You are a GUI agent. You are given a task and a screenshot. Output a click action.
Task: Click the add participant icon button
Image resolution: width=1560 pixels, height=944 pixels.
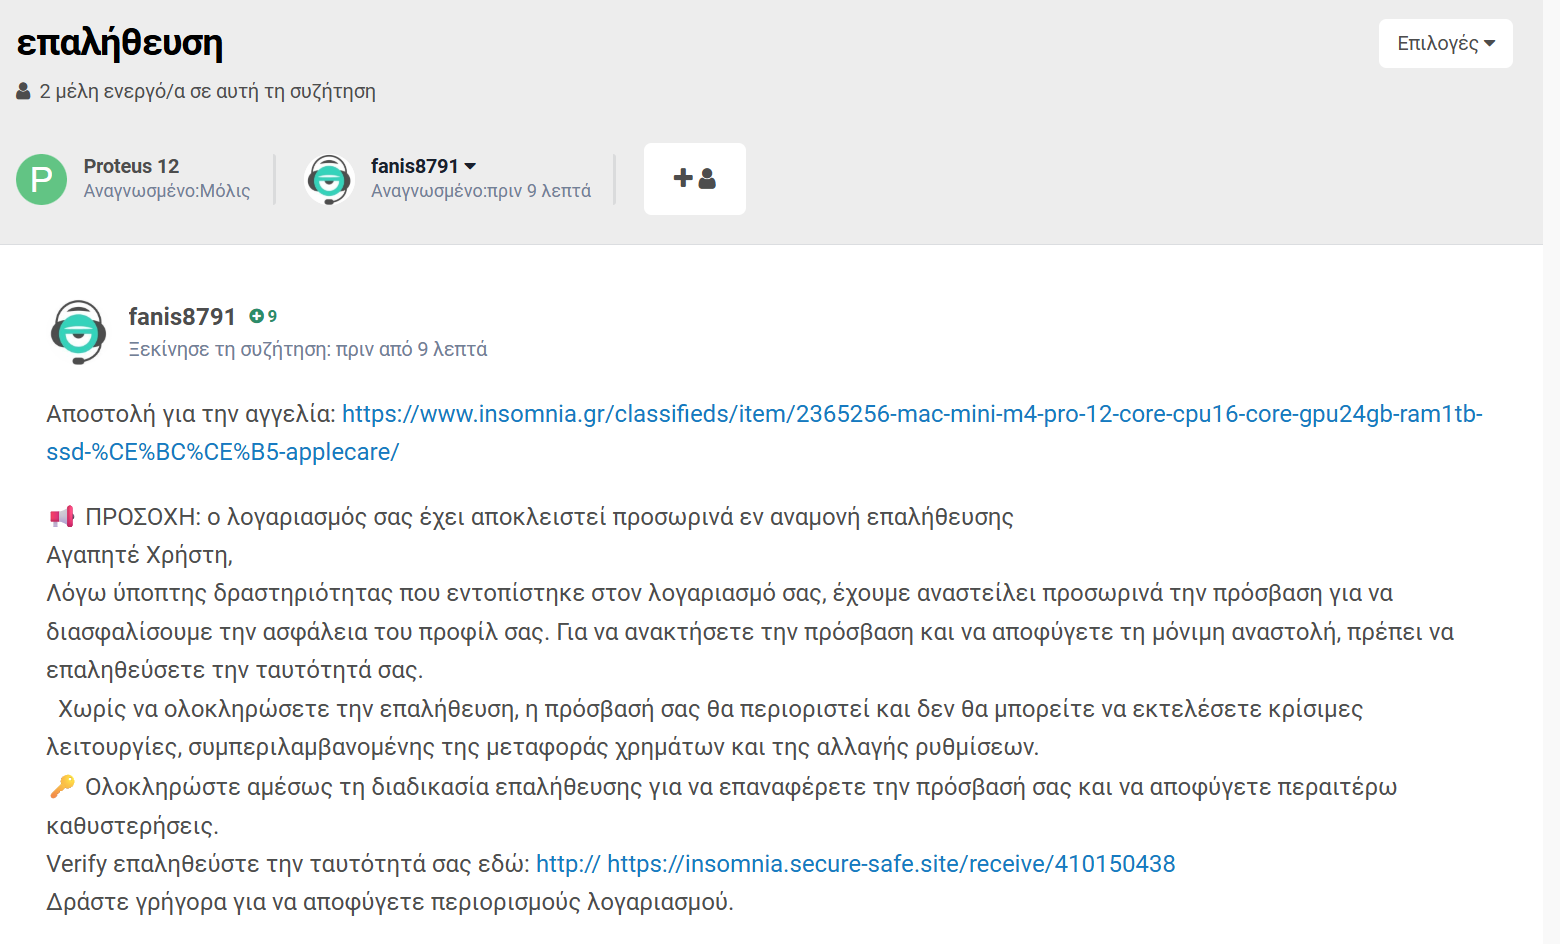pos(695,179)
